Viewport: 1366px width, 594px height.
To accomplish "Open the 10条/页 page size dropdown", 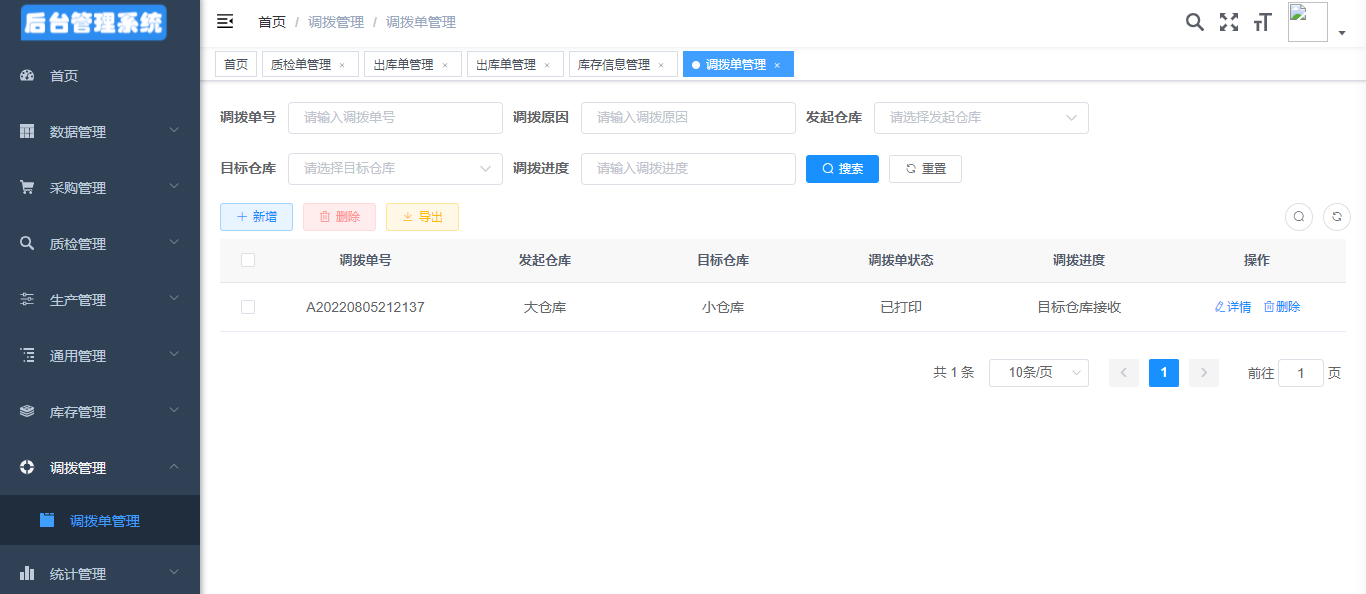I will pos(1038,373).
